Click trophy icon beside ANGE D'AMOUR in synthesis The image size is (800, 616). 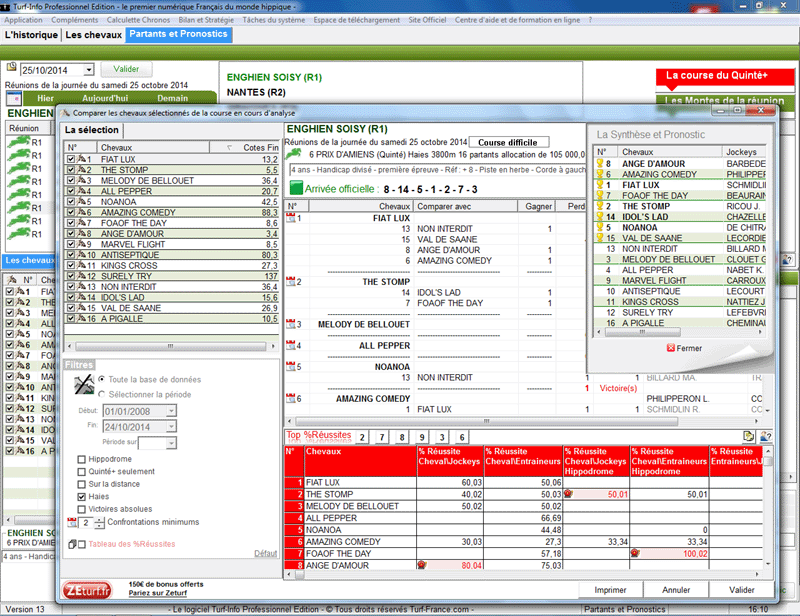tap(600, 164)
